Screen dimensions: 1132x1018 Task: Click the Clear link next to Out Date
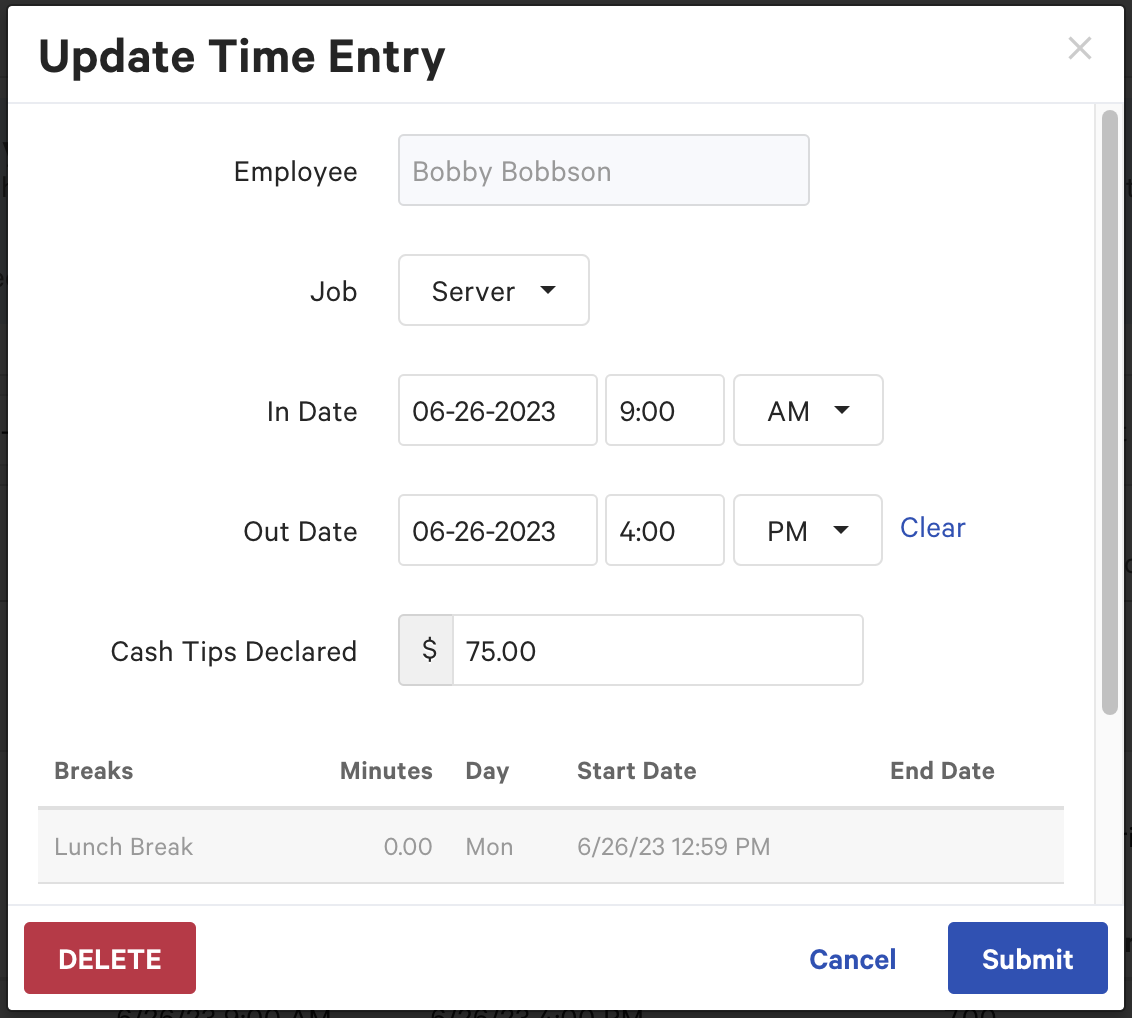(x=932, y=527)
